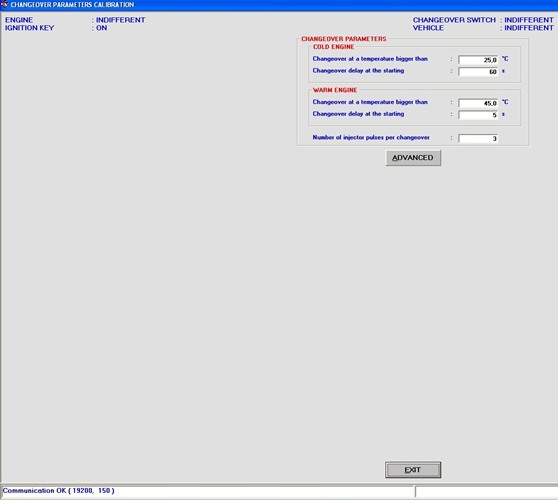Screen dimensions: 558x500
Task: Click the WARM ENGINE group label
Action: pyautogui.click(x=335, y=90)
